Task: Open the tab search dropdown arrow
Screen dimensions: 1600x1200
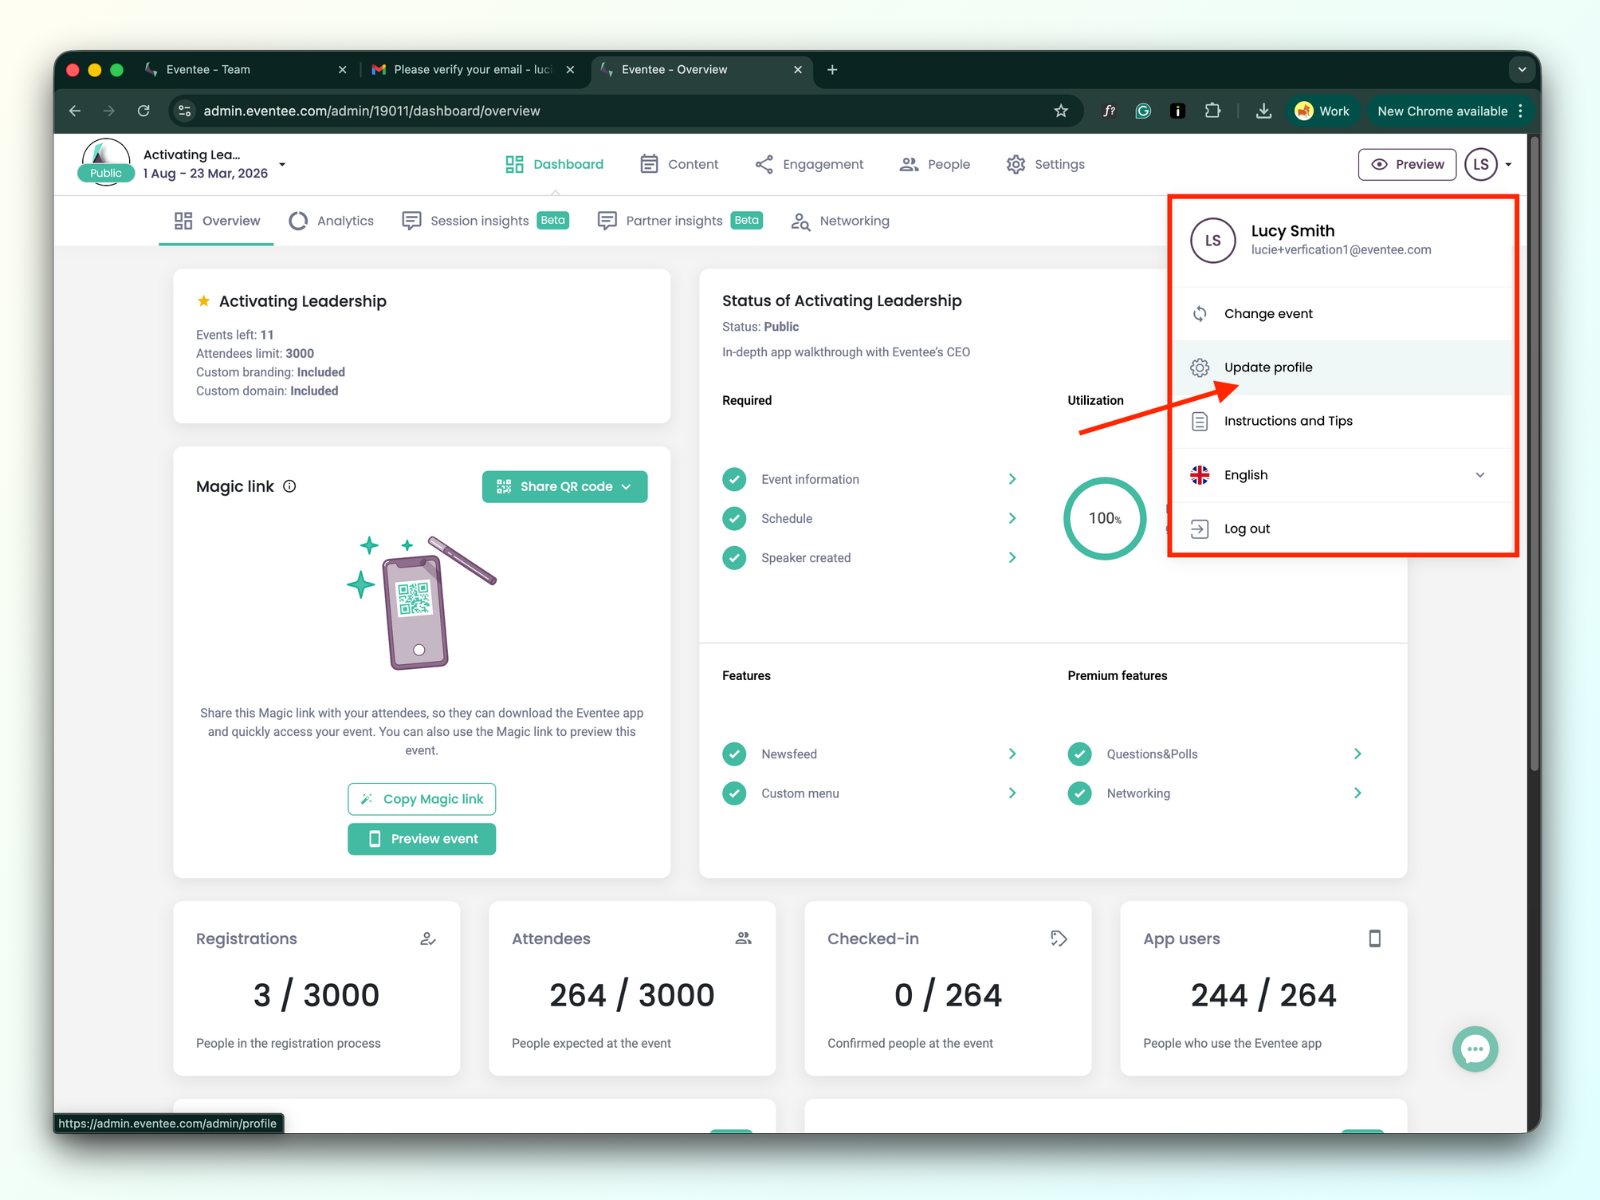Action: [x=1522, y=70]
